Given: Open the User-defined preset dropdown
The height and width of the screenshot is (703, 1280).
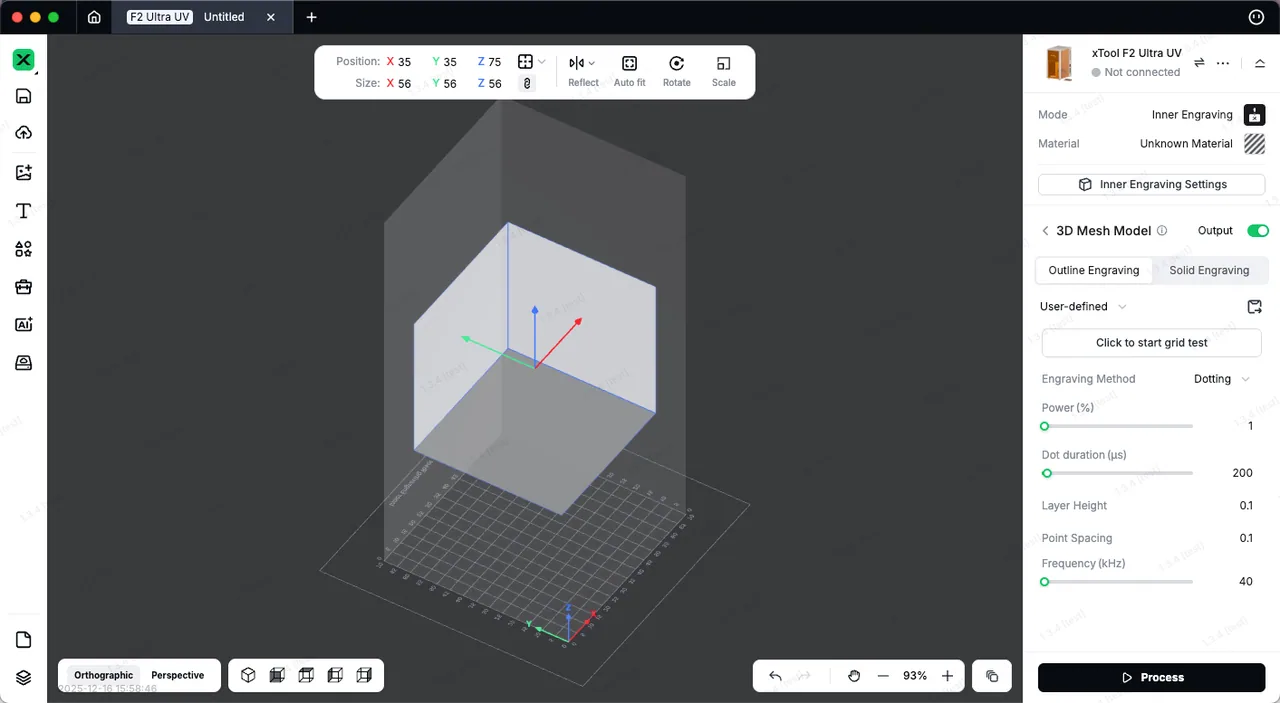Looking at the screenshot, I should pos(1083,307).
